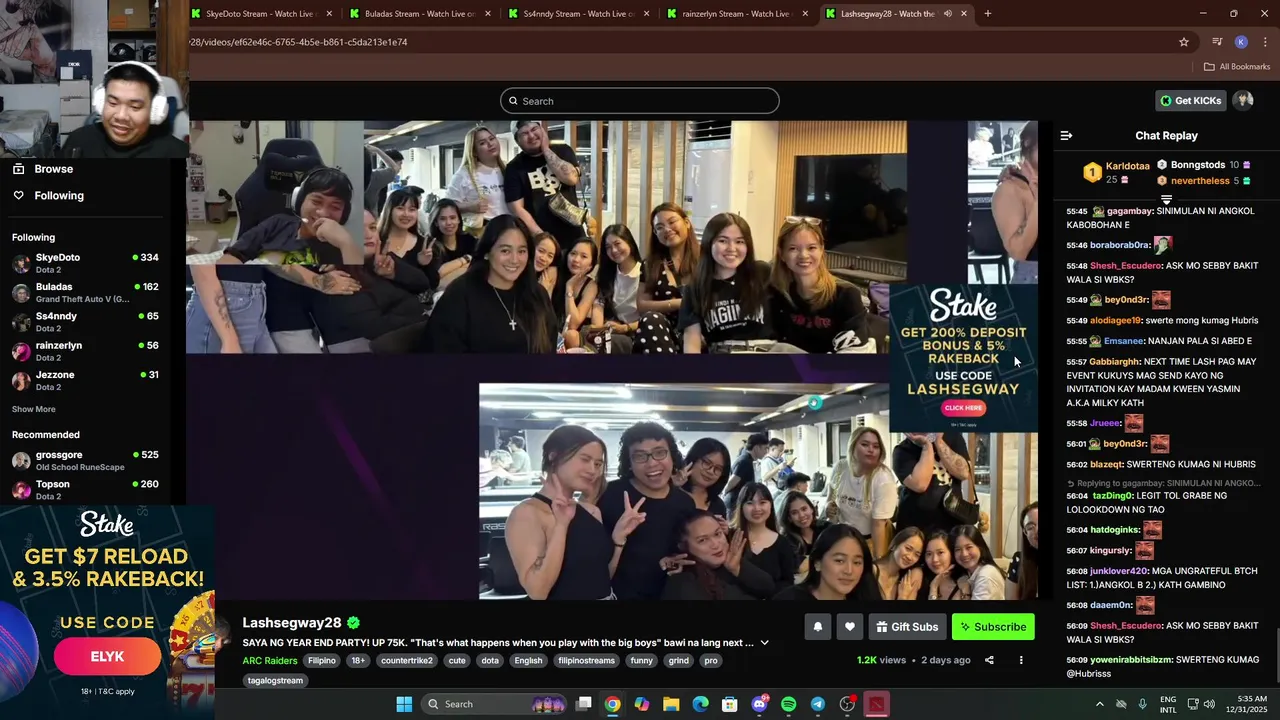Click the Filipino tag

coord(322,660)
